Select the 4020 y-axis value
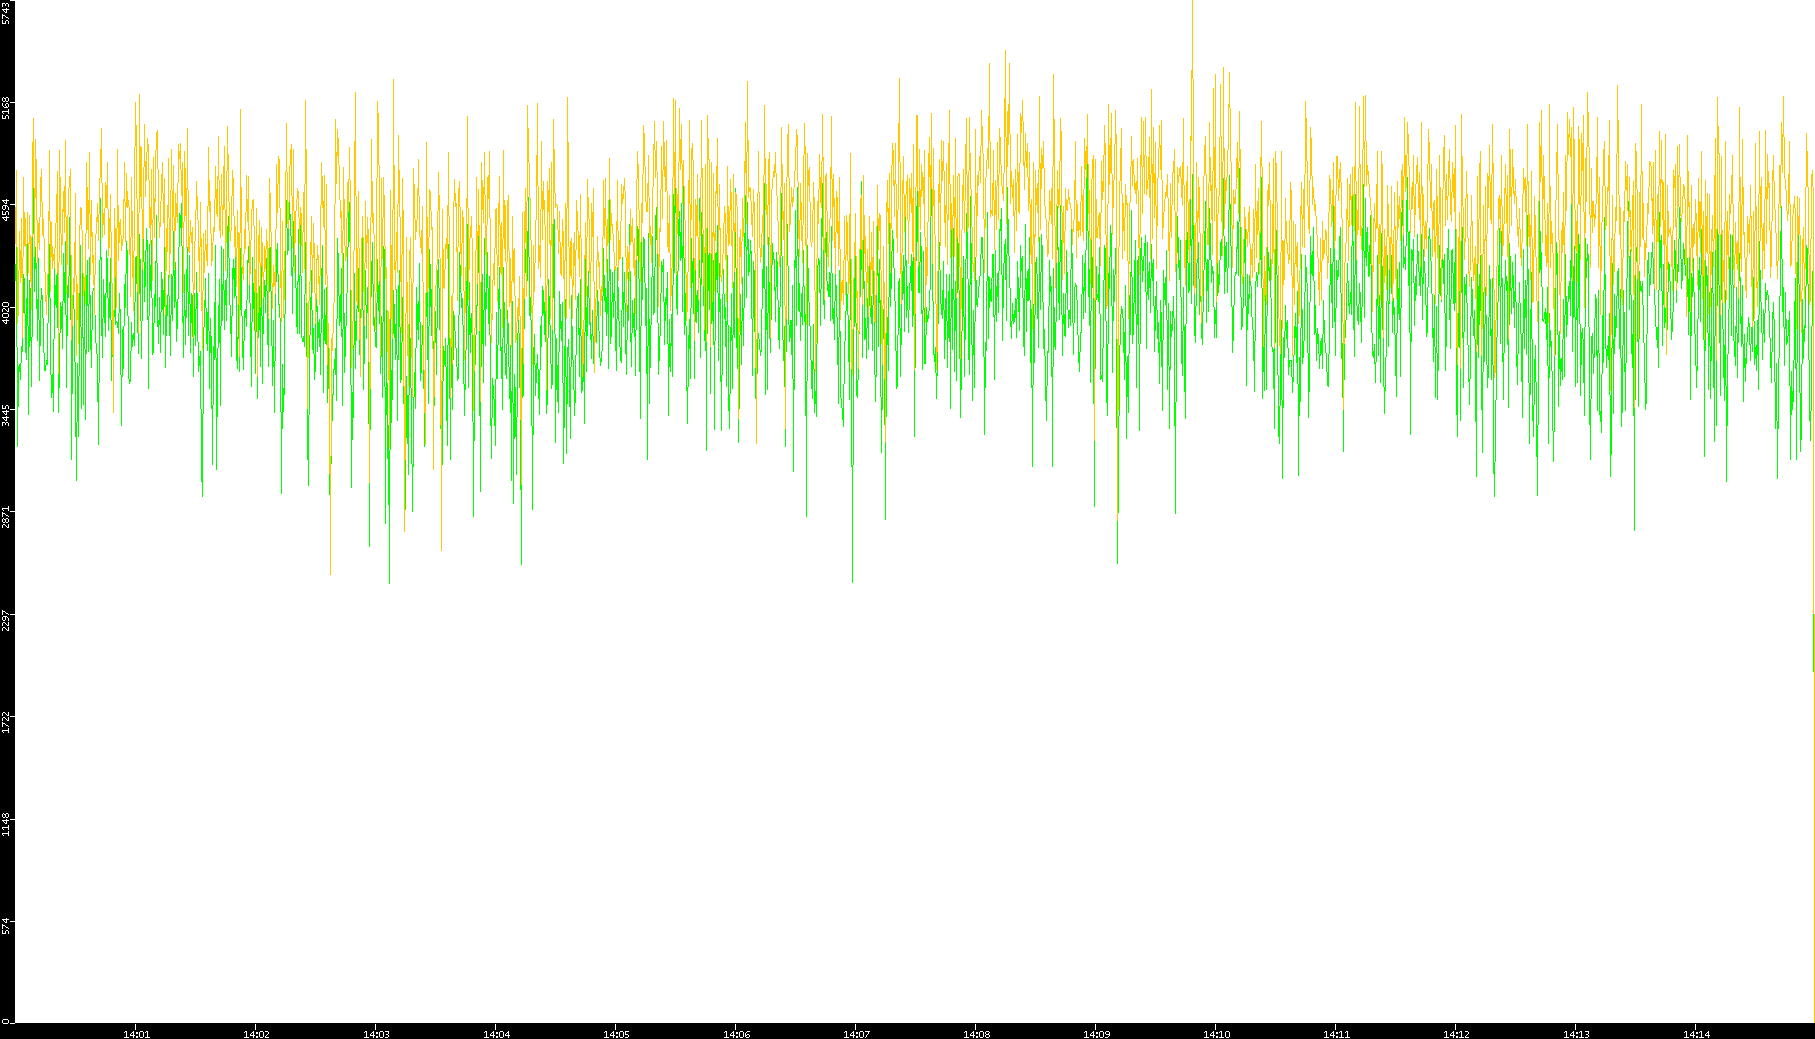The width and height of the screenshot is (1815, 1039). coord(7,312)
